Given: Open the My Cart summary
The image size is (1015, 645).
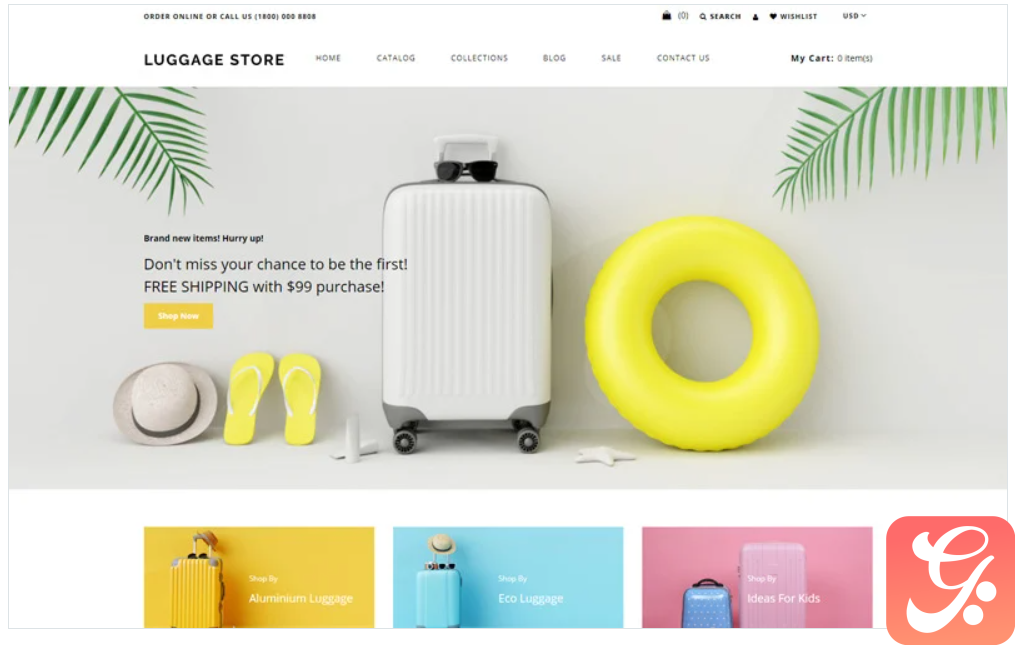Looking at the screenshot, I should coord(831,58).
